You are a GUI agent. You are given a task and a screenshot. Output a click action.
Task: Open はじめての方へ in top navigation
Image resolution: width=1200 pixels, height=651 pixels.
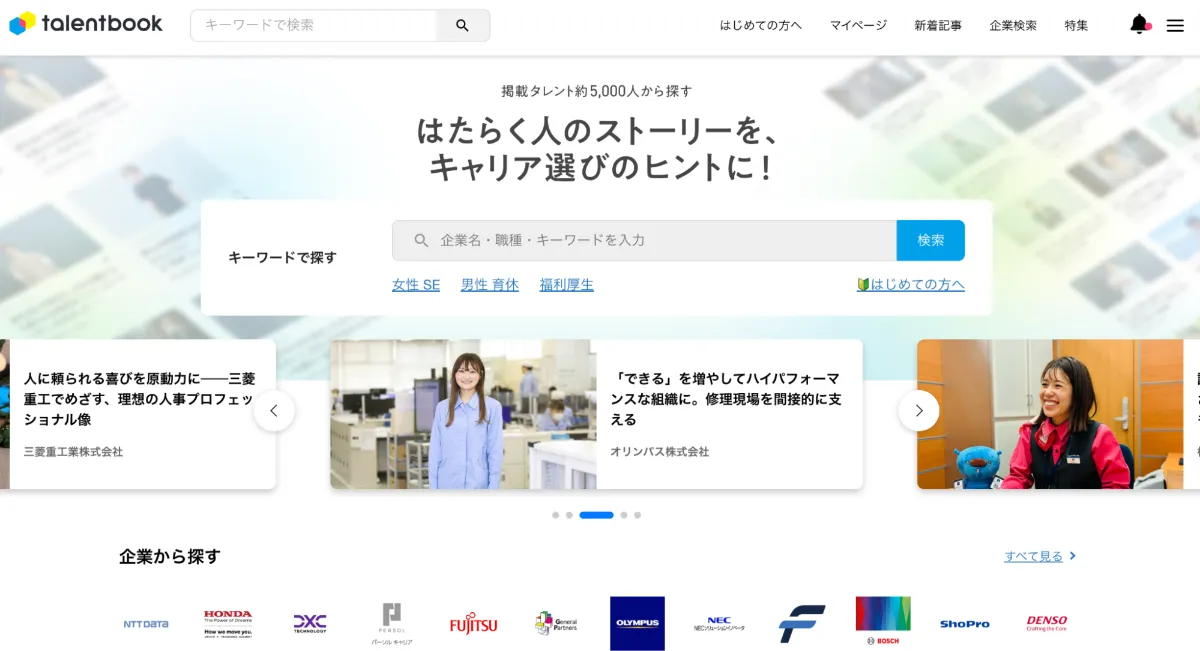(x=761, y=26)
